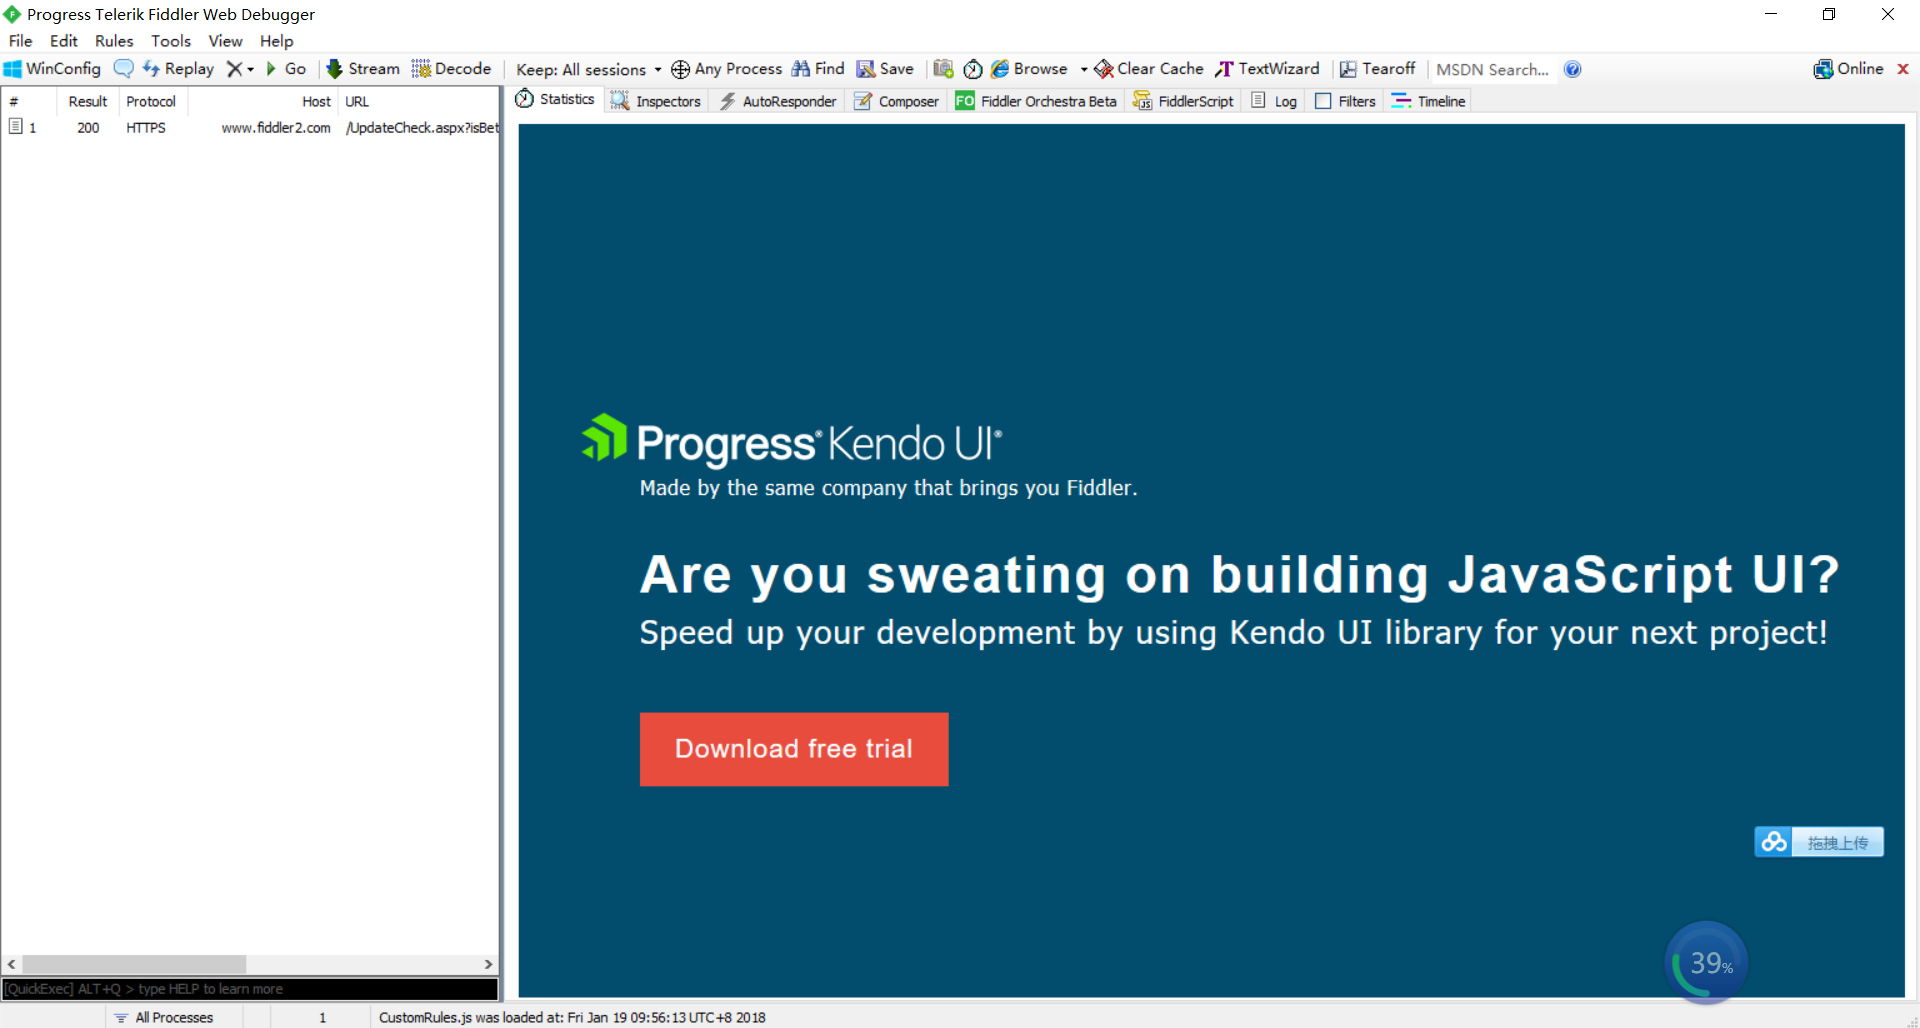Click the Remove X icon
This screenshot has width=1920, height=1028.
(234, 69)
